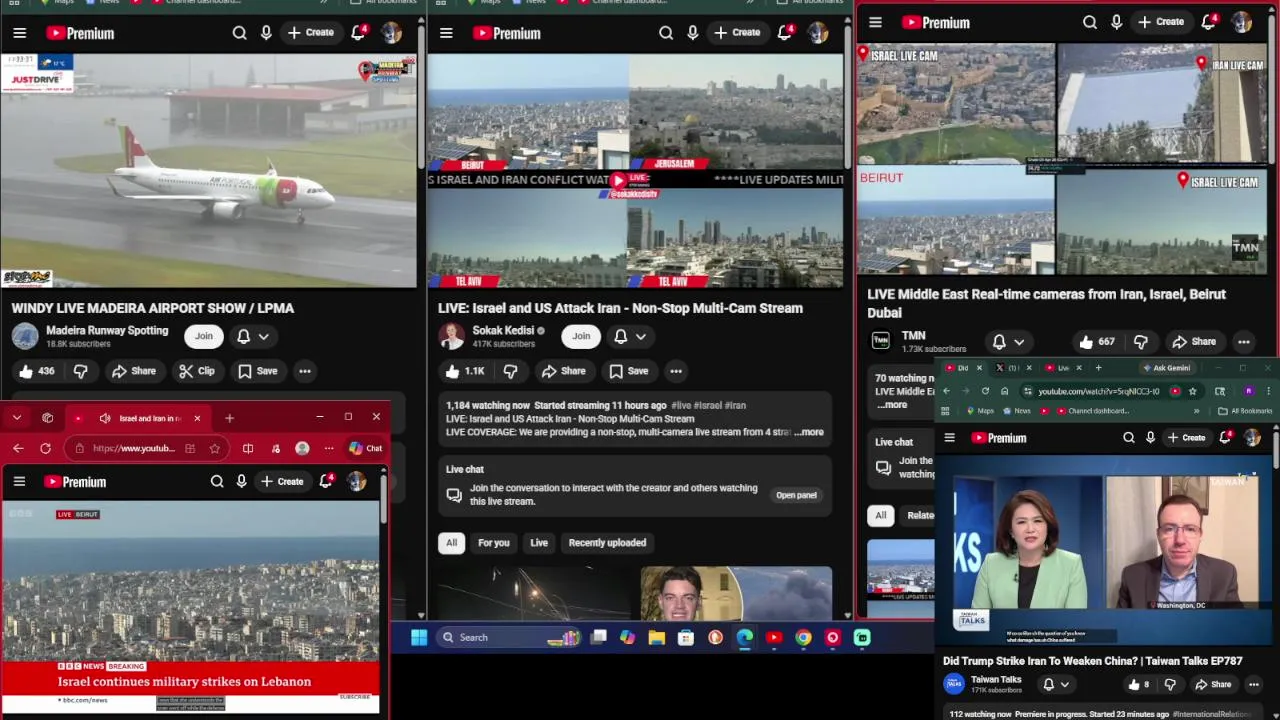Click Create button in Madeira Airport window
The height and width of the screenshot is (720, 1280).
click(311, 33)
